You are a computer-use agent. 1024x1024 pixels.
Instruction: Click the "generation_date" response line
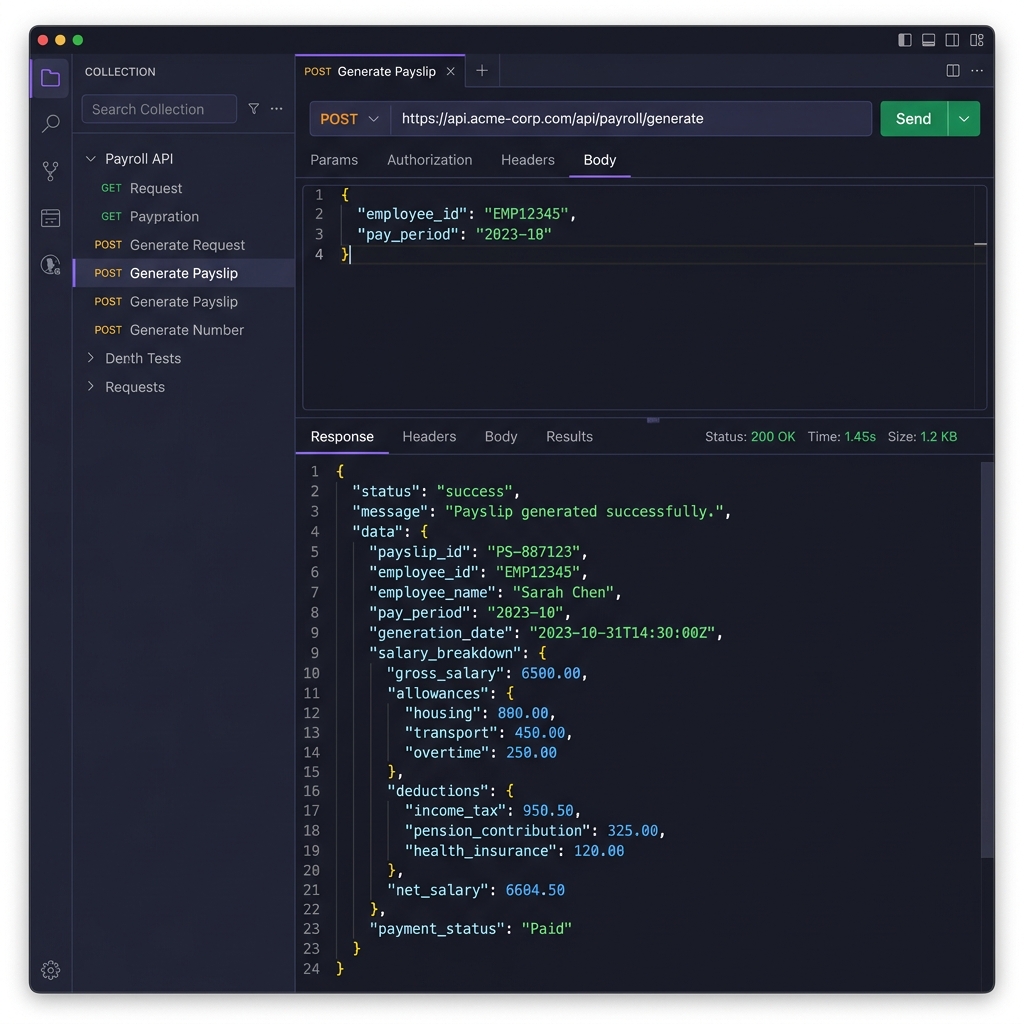(546, 633)
